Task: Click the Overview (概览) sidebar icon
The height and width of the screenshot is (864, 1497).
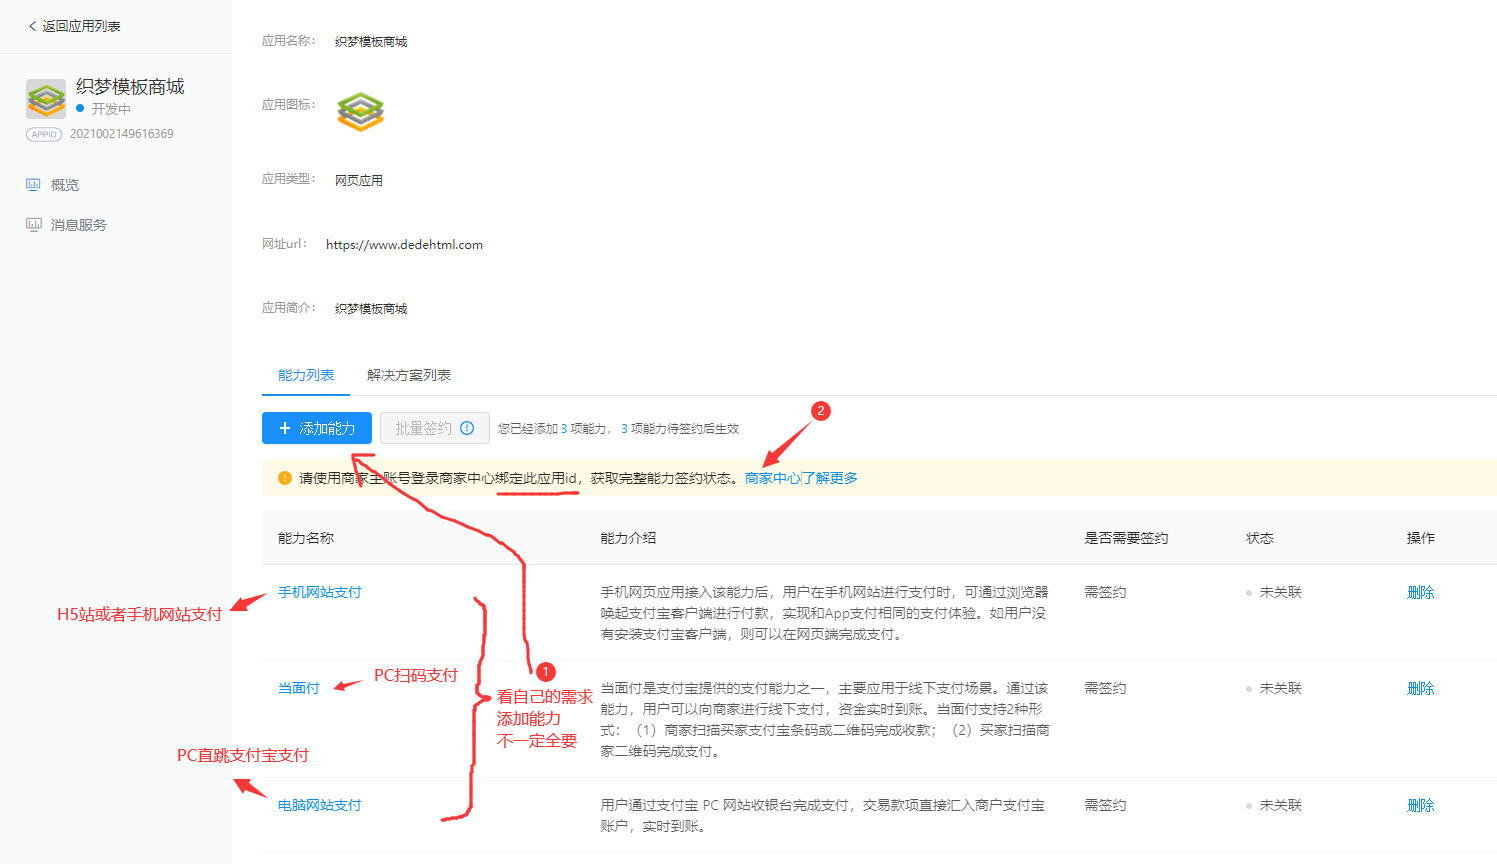Action: coord(33,185)
